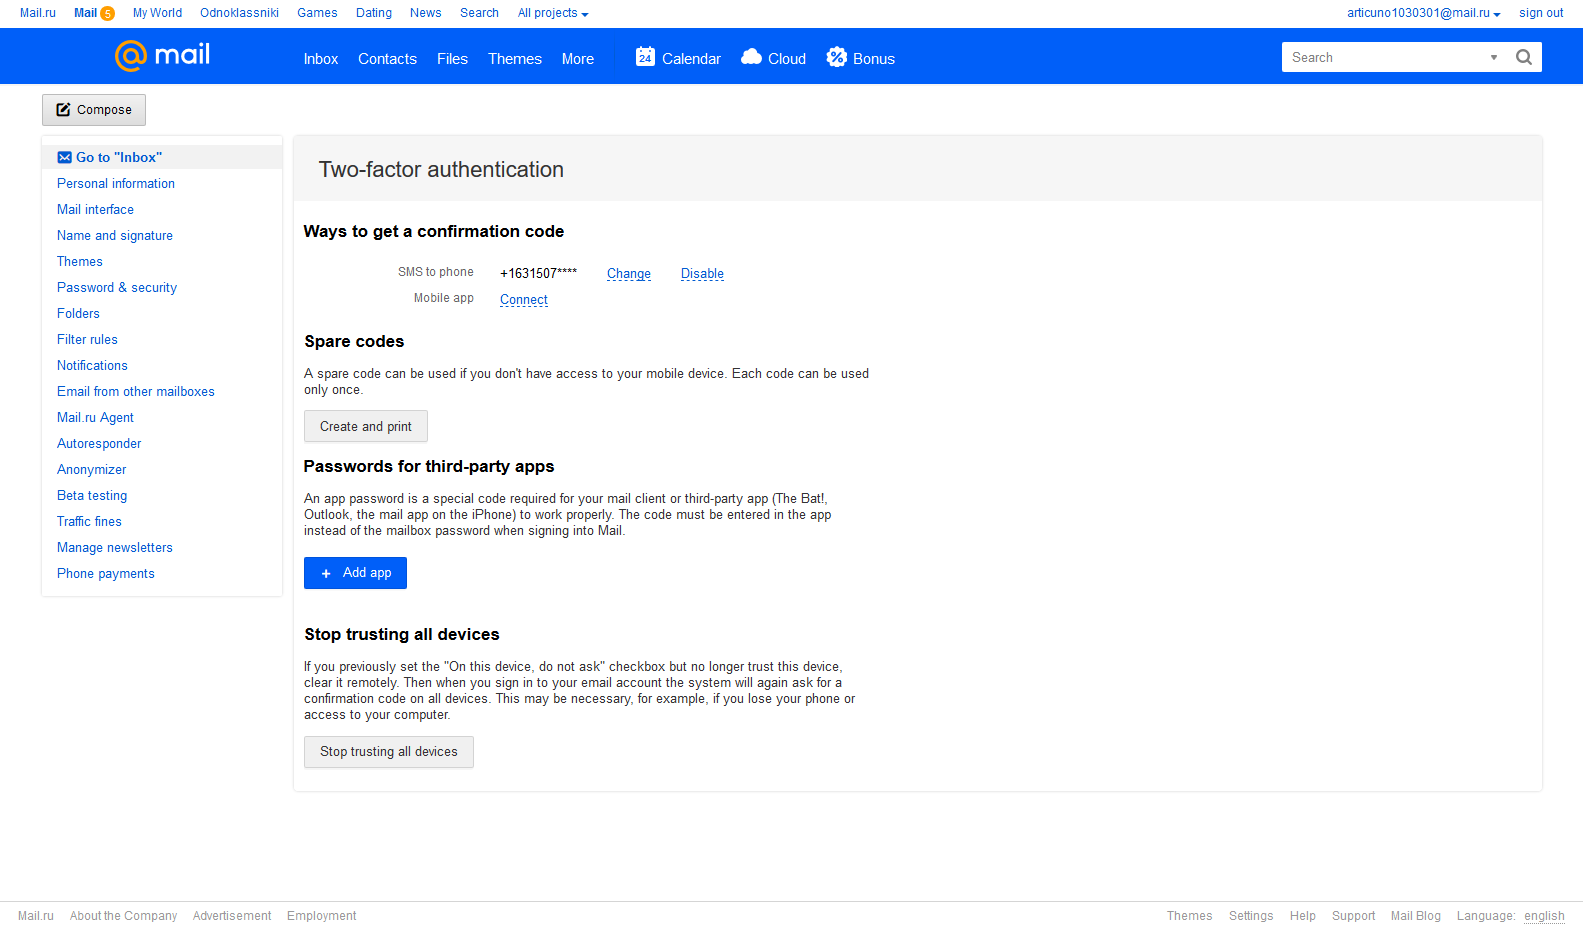Change language via the english selector
1583x930 pixels.
pyautogui.click(x=1544, y=916)
